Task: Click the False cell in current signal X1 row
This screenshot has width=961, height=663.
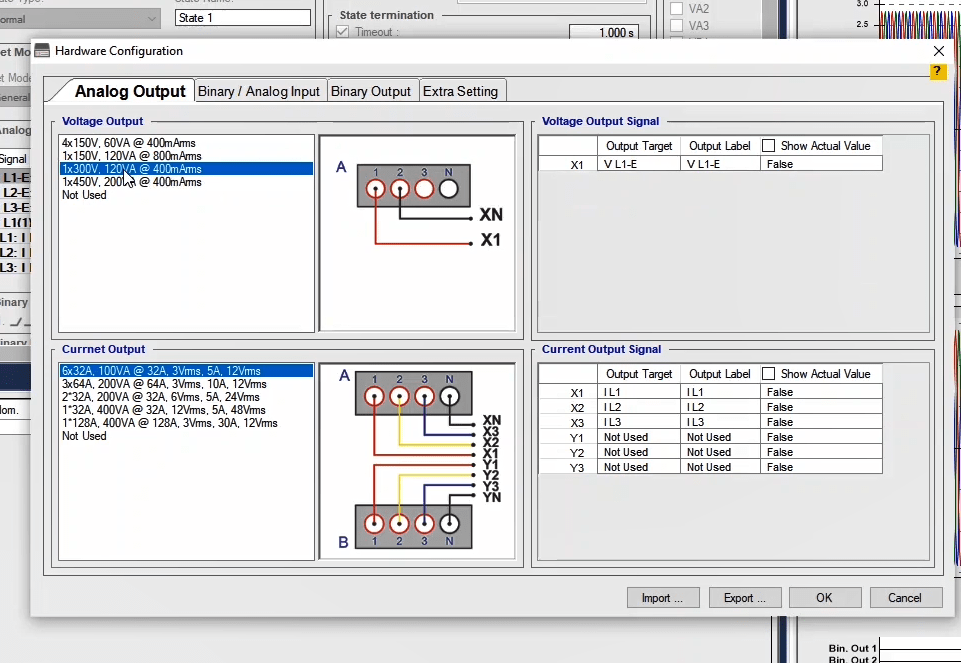Action: 821,392
